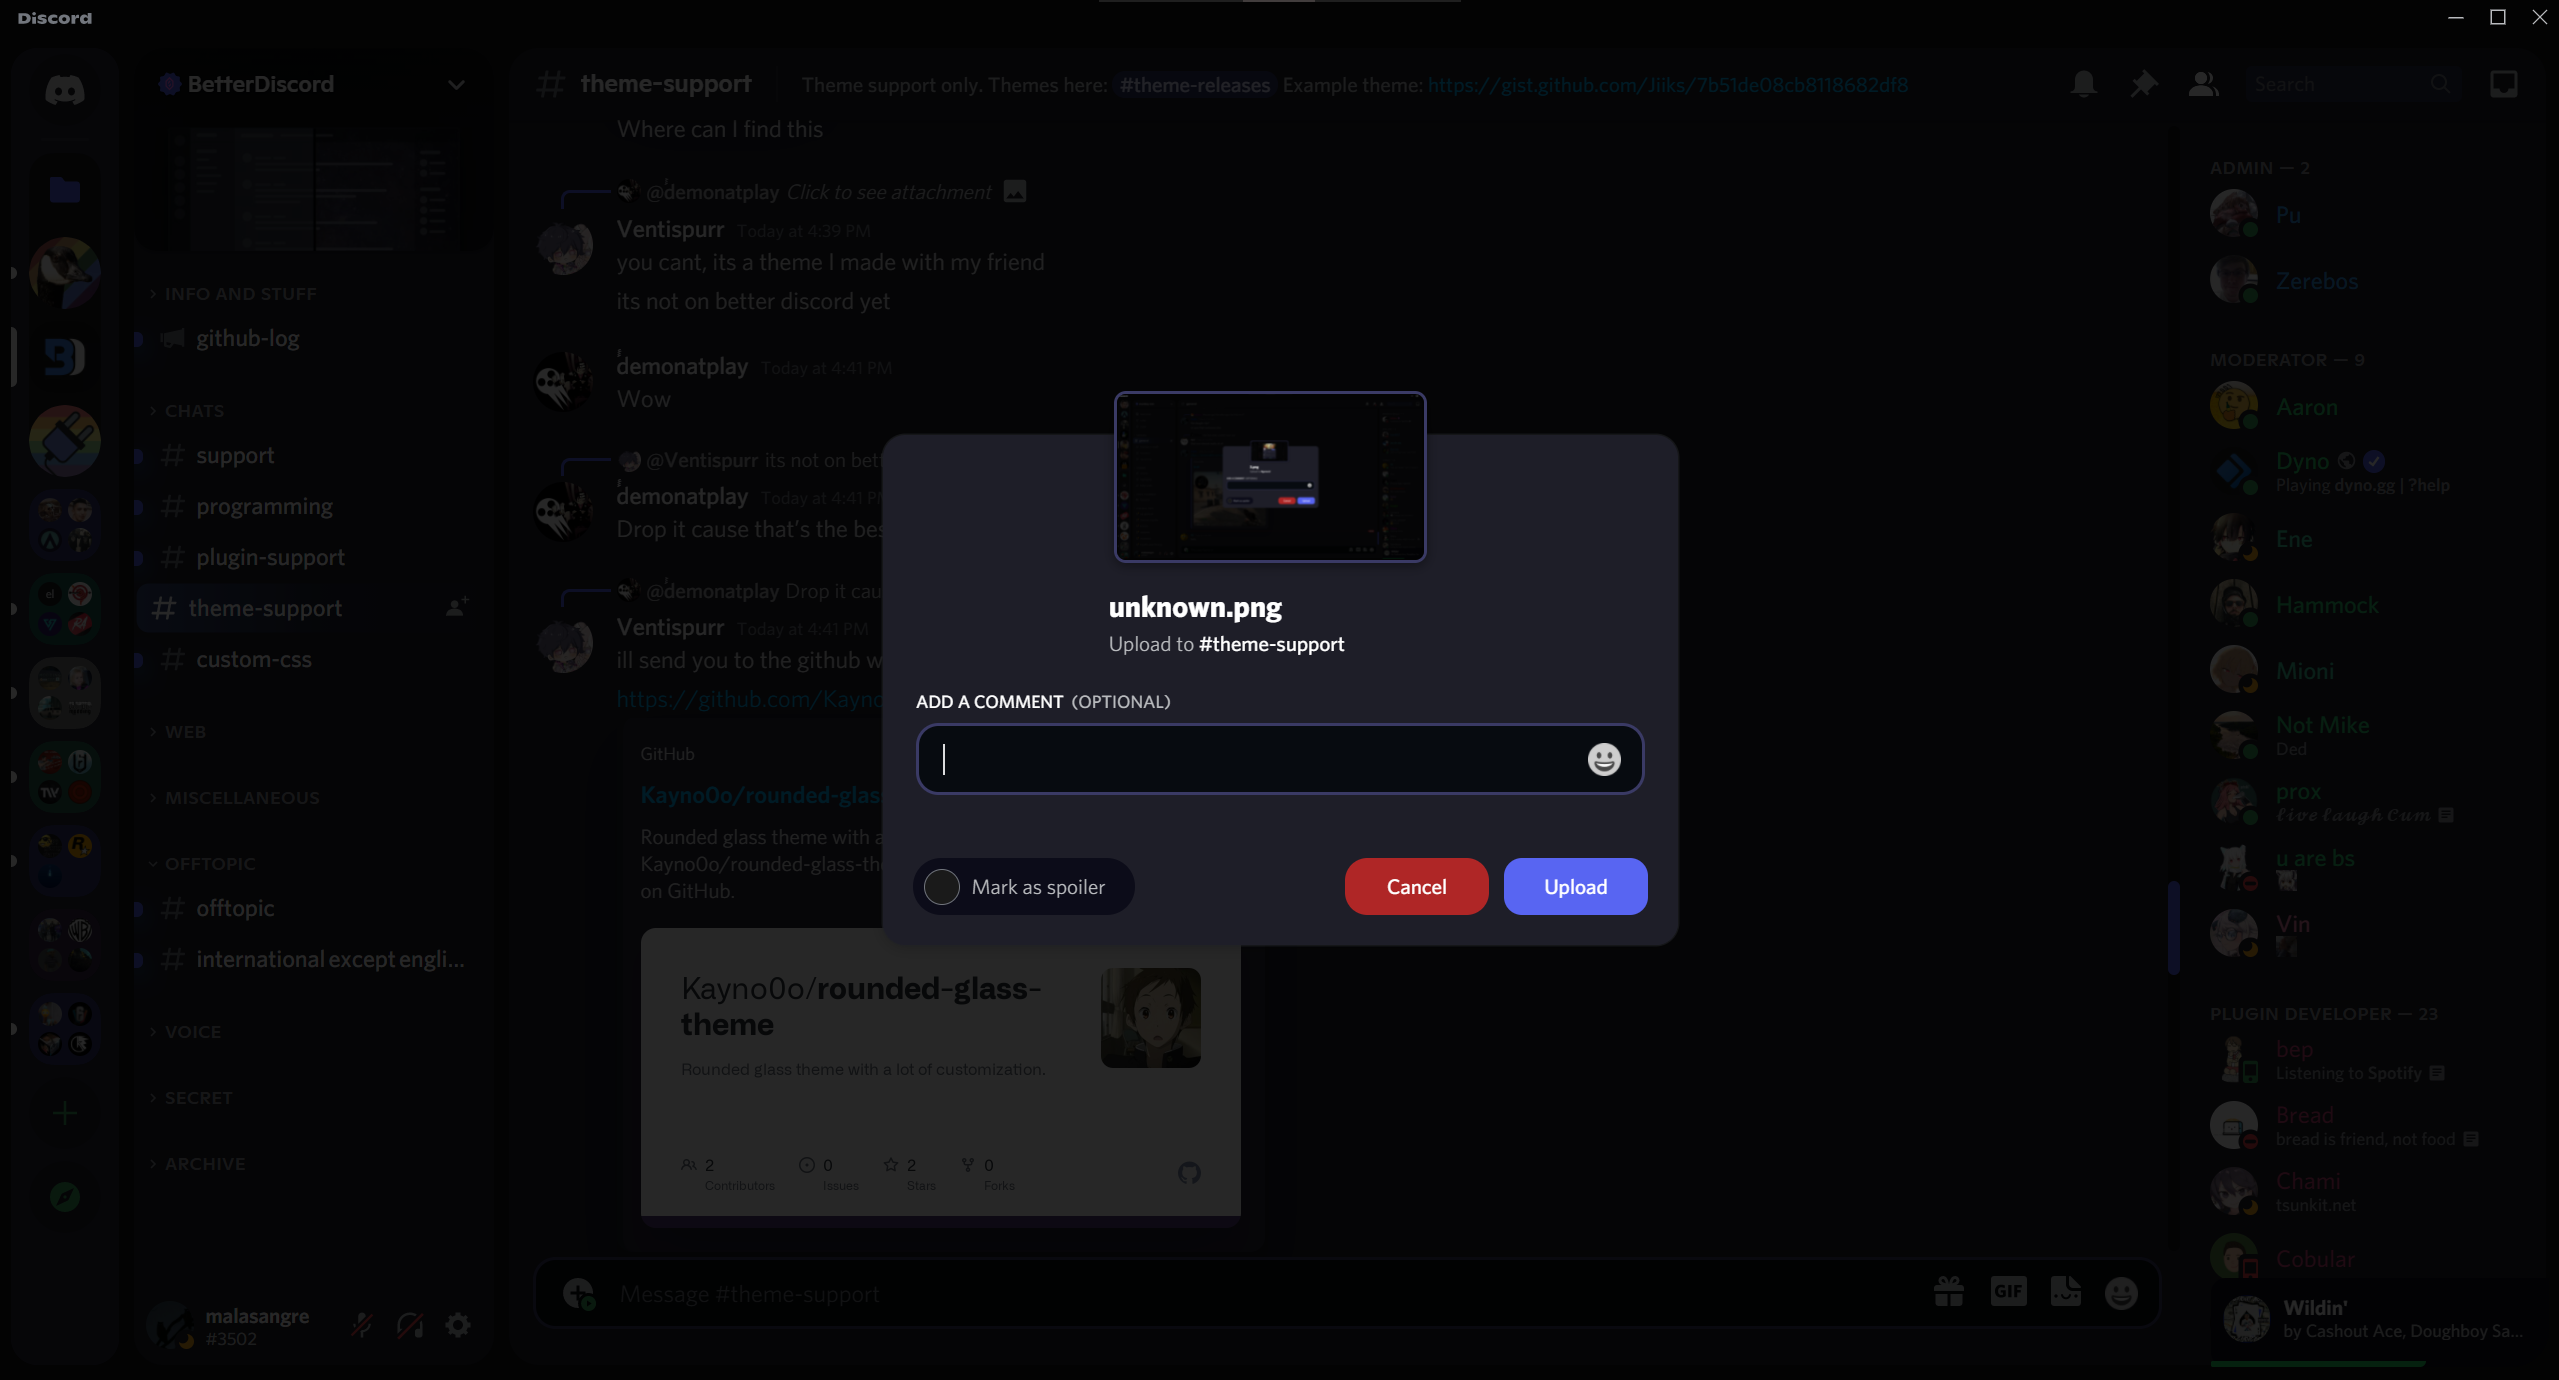Open the KaynoOo/rounded-glass embed title link
The image size is (2559, 1380).
(x=760, y=795)
